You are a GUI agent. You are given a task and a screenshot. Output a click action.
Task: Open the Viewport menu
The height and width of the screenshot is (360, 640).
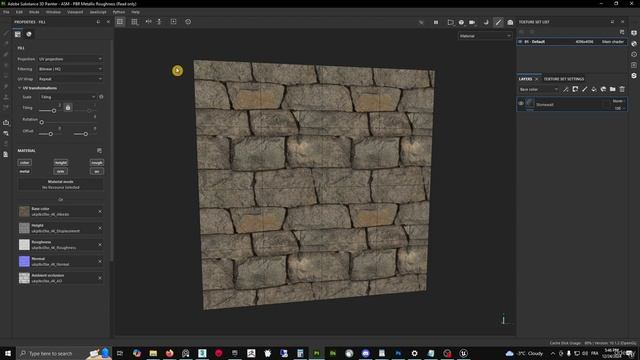[75, 12]
